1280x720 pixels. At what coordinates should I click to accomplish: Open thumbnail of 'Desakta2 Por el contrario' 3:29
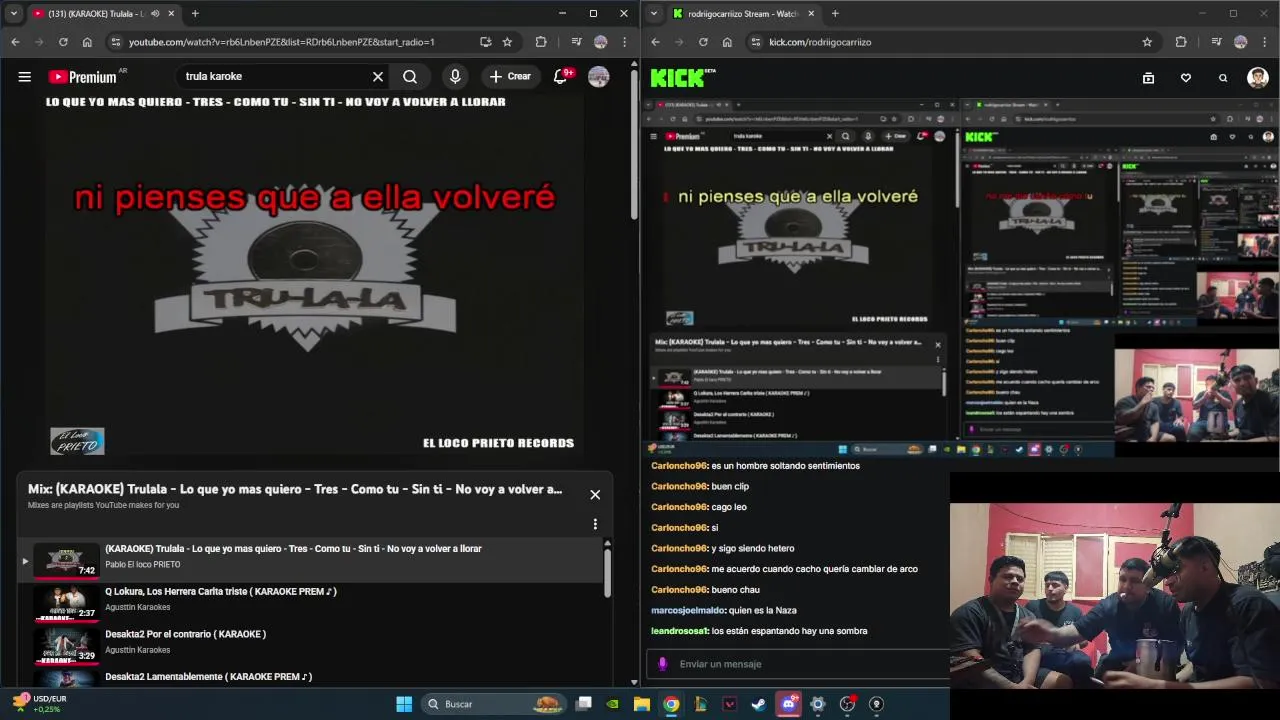[x=66, y=645]
